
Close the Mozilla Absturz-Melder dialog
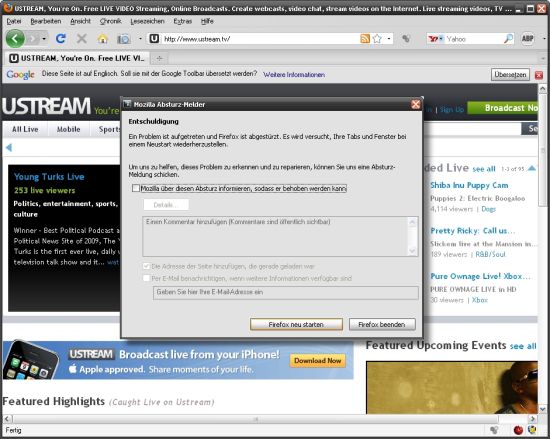(x=416, y=104)
